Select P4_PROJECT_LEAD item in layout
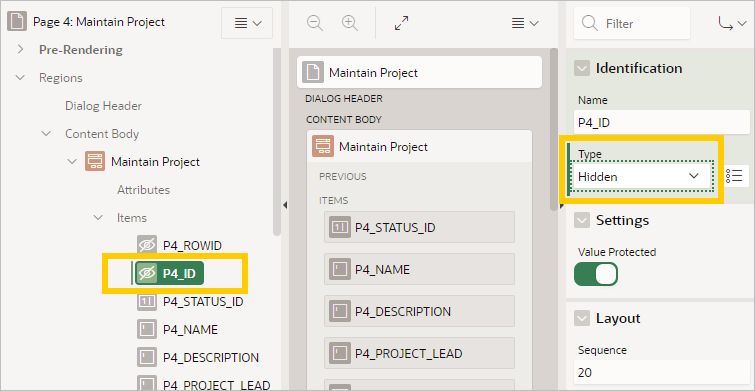Screen dimensions: 755x391 click(419, 353)
